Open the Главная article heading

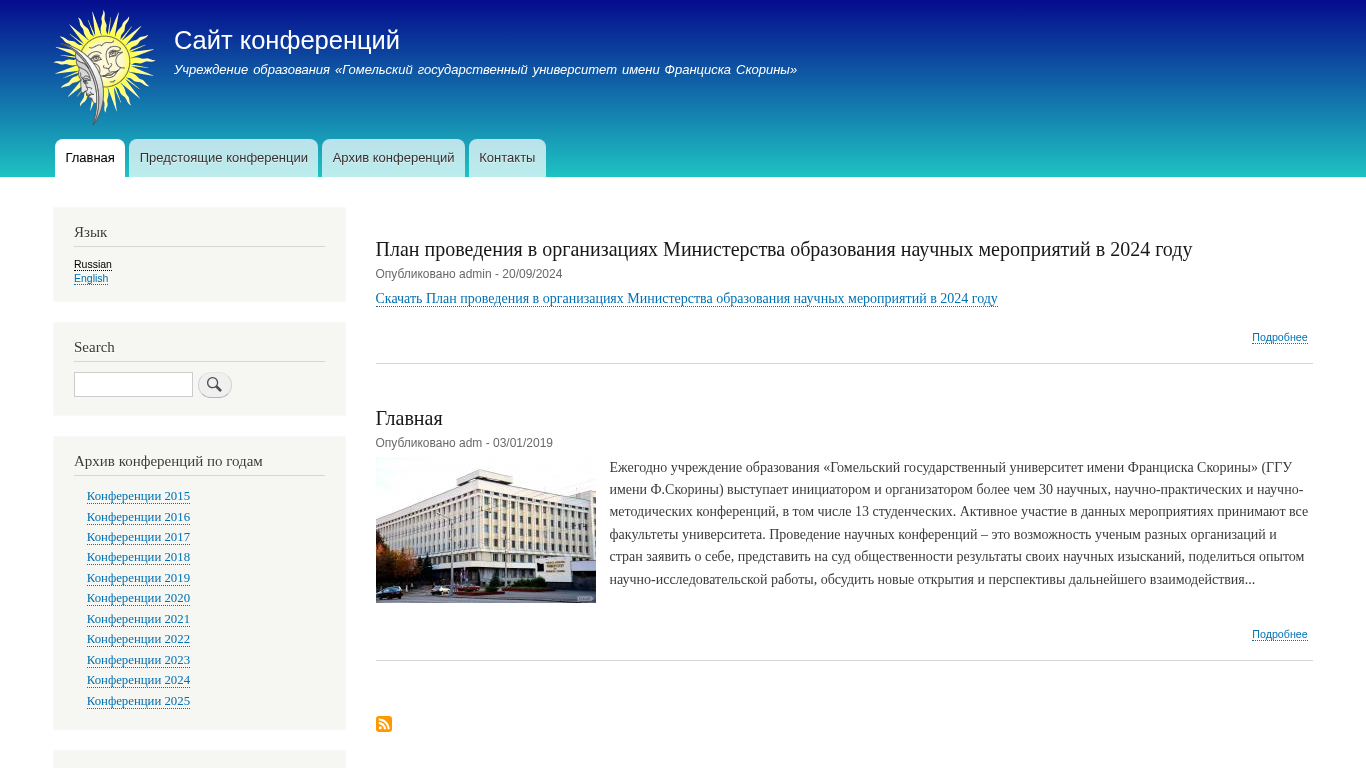(409, 418)
